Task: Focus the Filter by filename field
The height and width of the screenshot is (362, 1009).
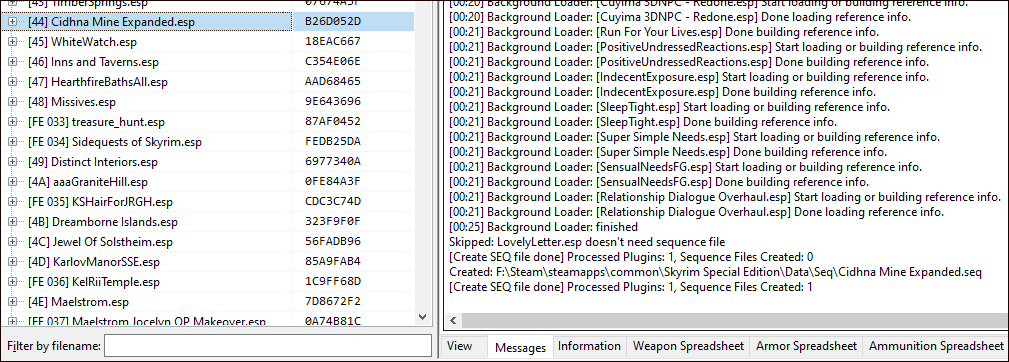Action: 268,346
